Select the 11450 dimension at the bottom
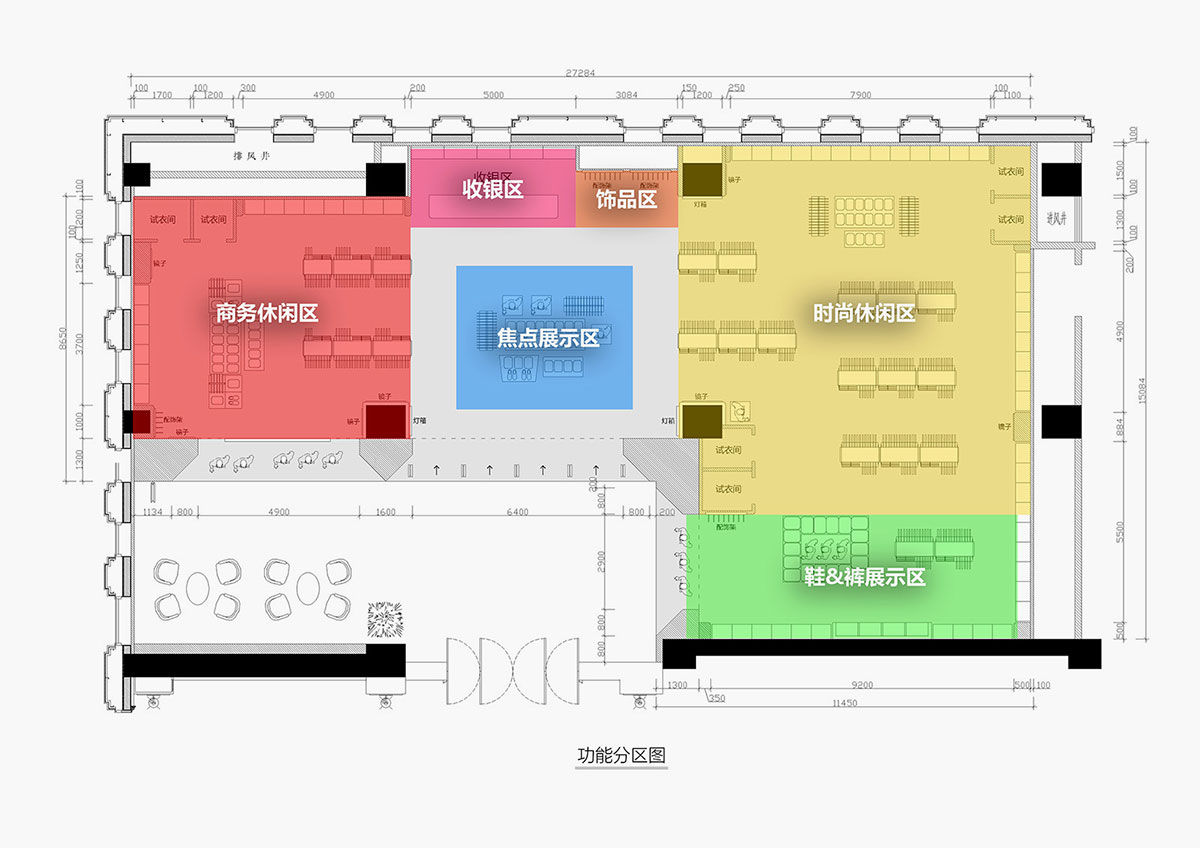 [x=861, y=704]
